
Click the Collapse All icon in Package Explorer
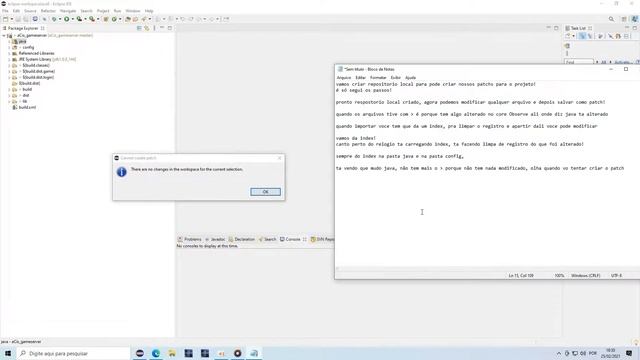tap(139, 28)
